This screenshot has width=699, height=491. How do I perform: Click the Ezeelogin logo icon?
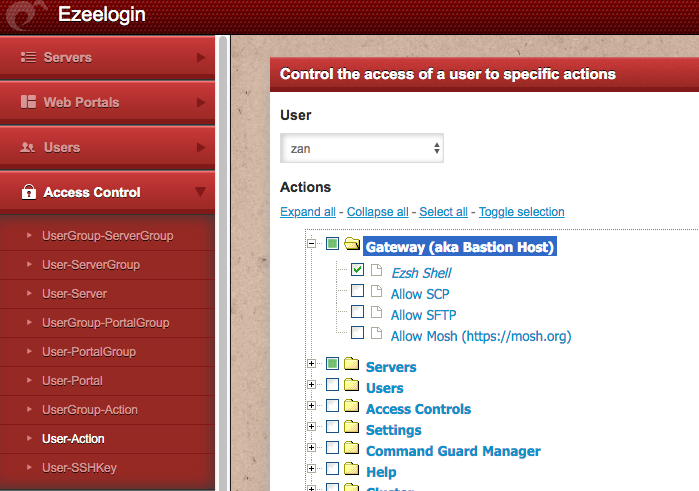[x=25, y=16]
